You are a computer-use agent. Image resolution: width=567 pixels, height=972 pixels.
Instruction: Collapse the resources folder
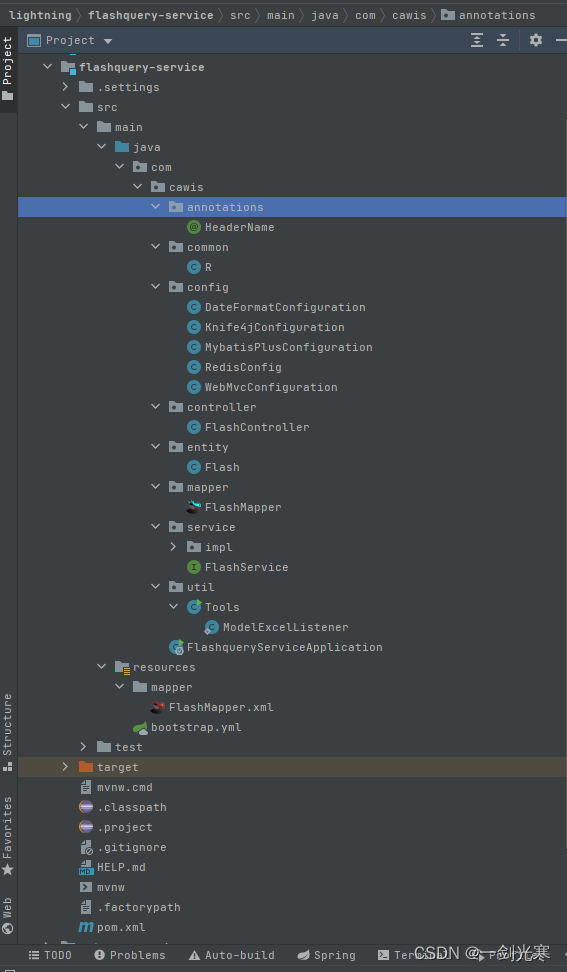click(x=102, y=667)
